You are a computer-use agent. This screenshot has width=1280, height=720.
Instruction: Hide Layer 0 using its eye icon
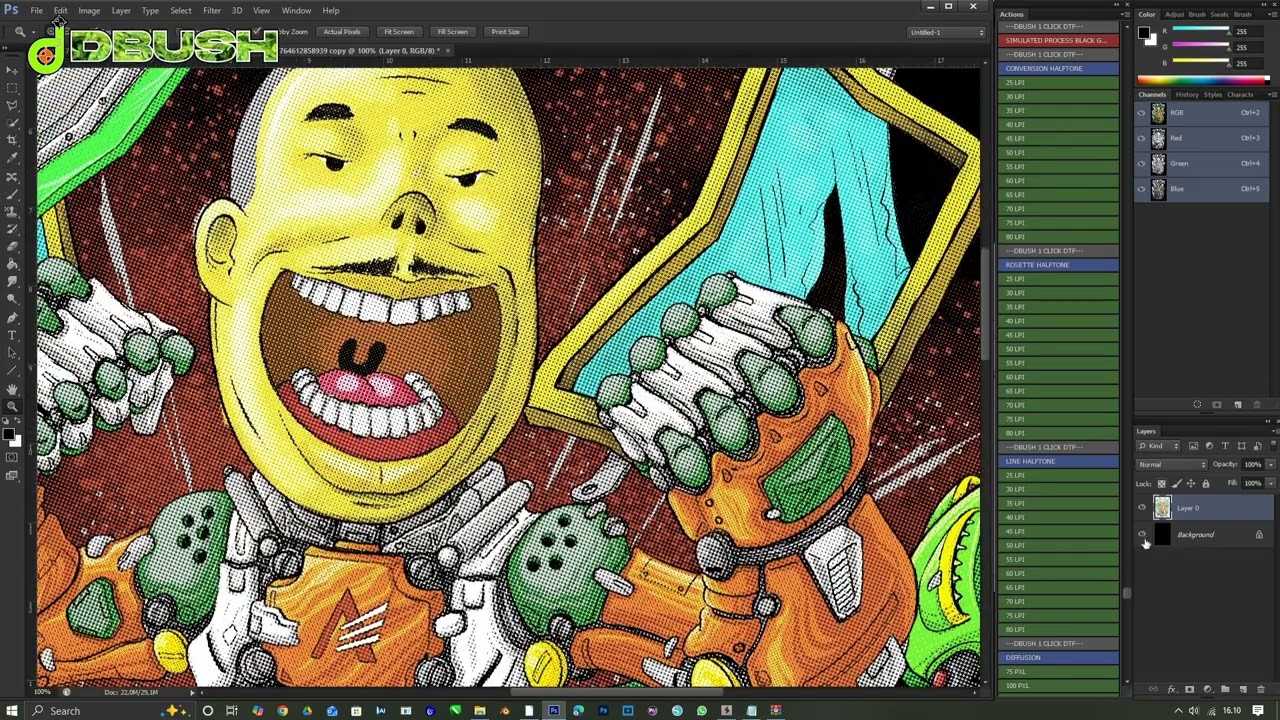pyautogui.click(x=1142, y=508)
